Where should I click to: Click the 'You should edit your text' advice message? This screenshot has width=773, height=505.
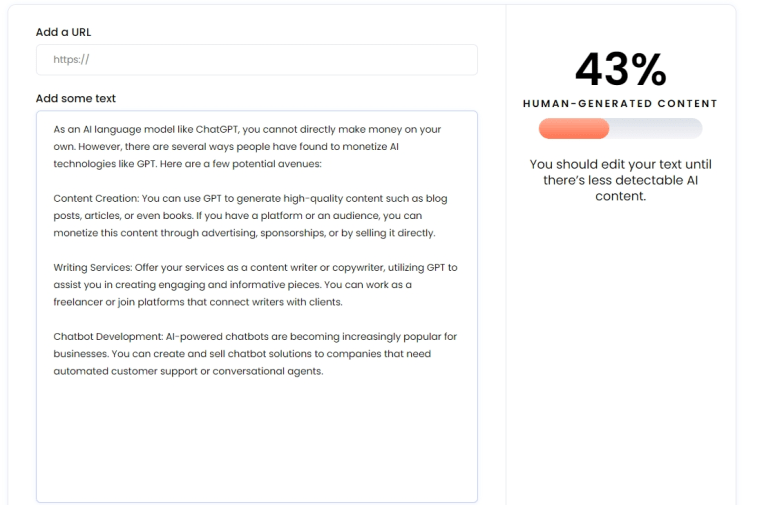pyautogui.click(x=620, y=180)
